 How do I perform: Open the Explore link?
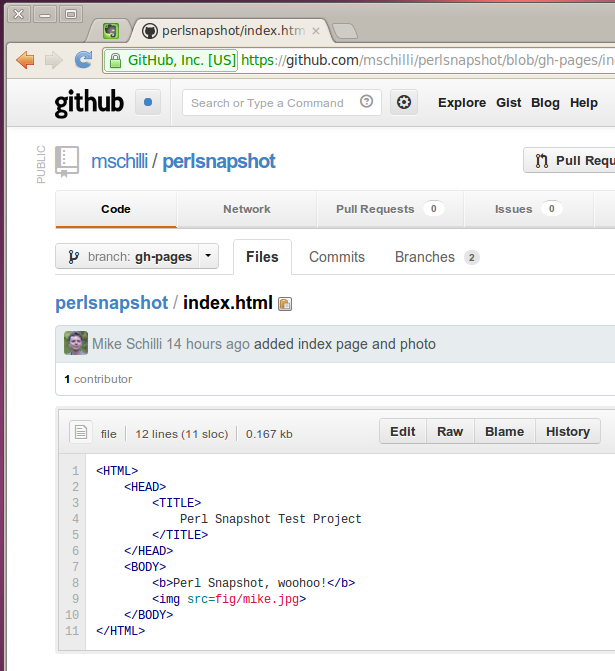point(462,103)
